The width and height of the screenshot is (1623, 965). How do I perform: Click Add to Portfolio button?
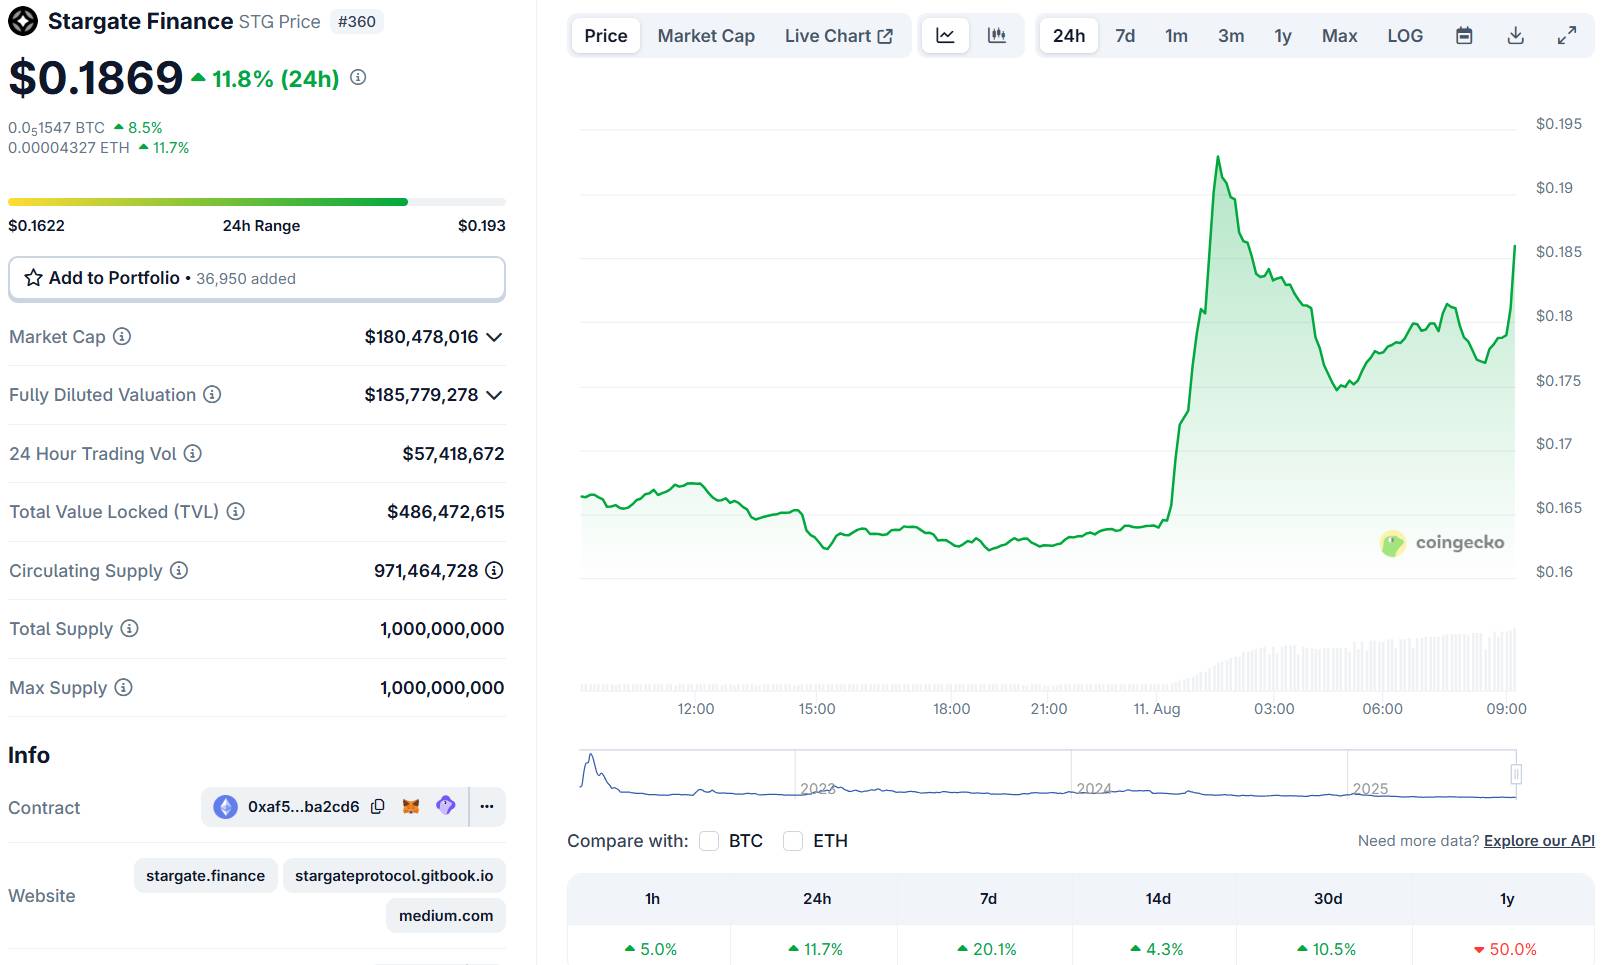(257, 278)
